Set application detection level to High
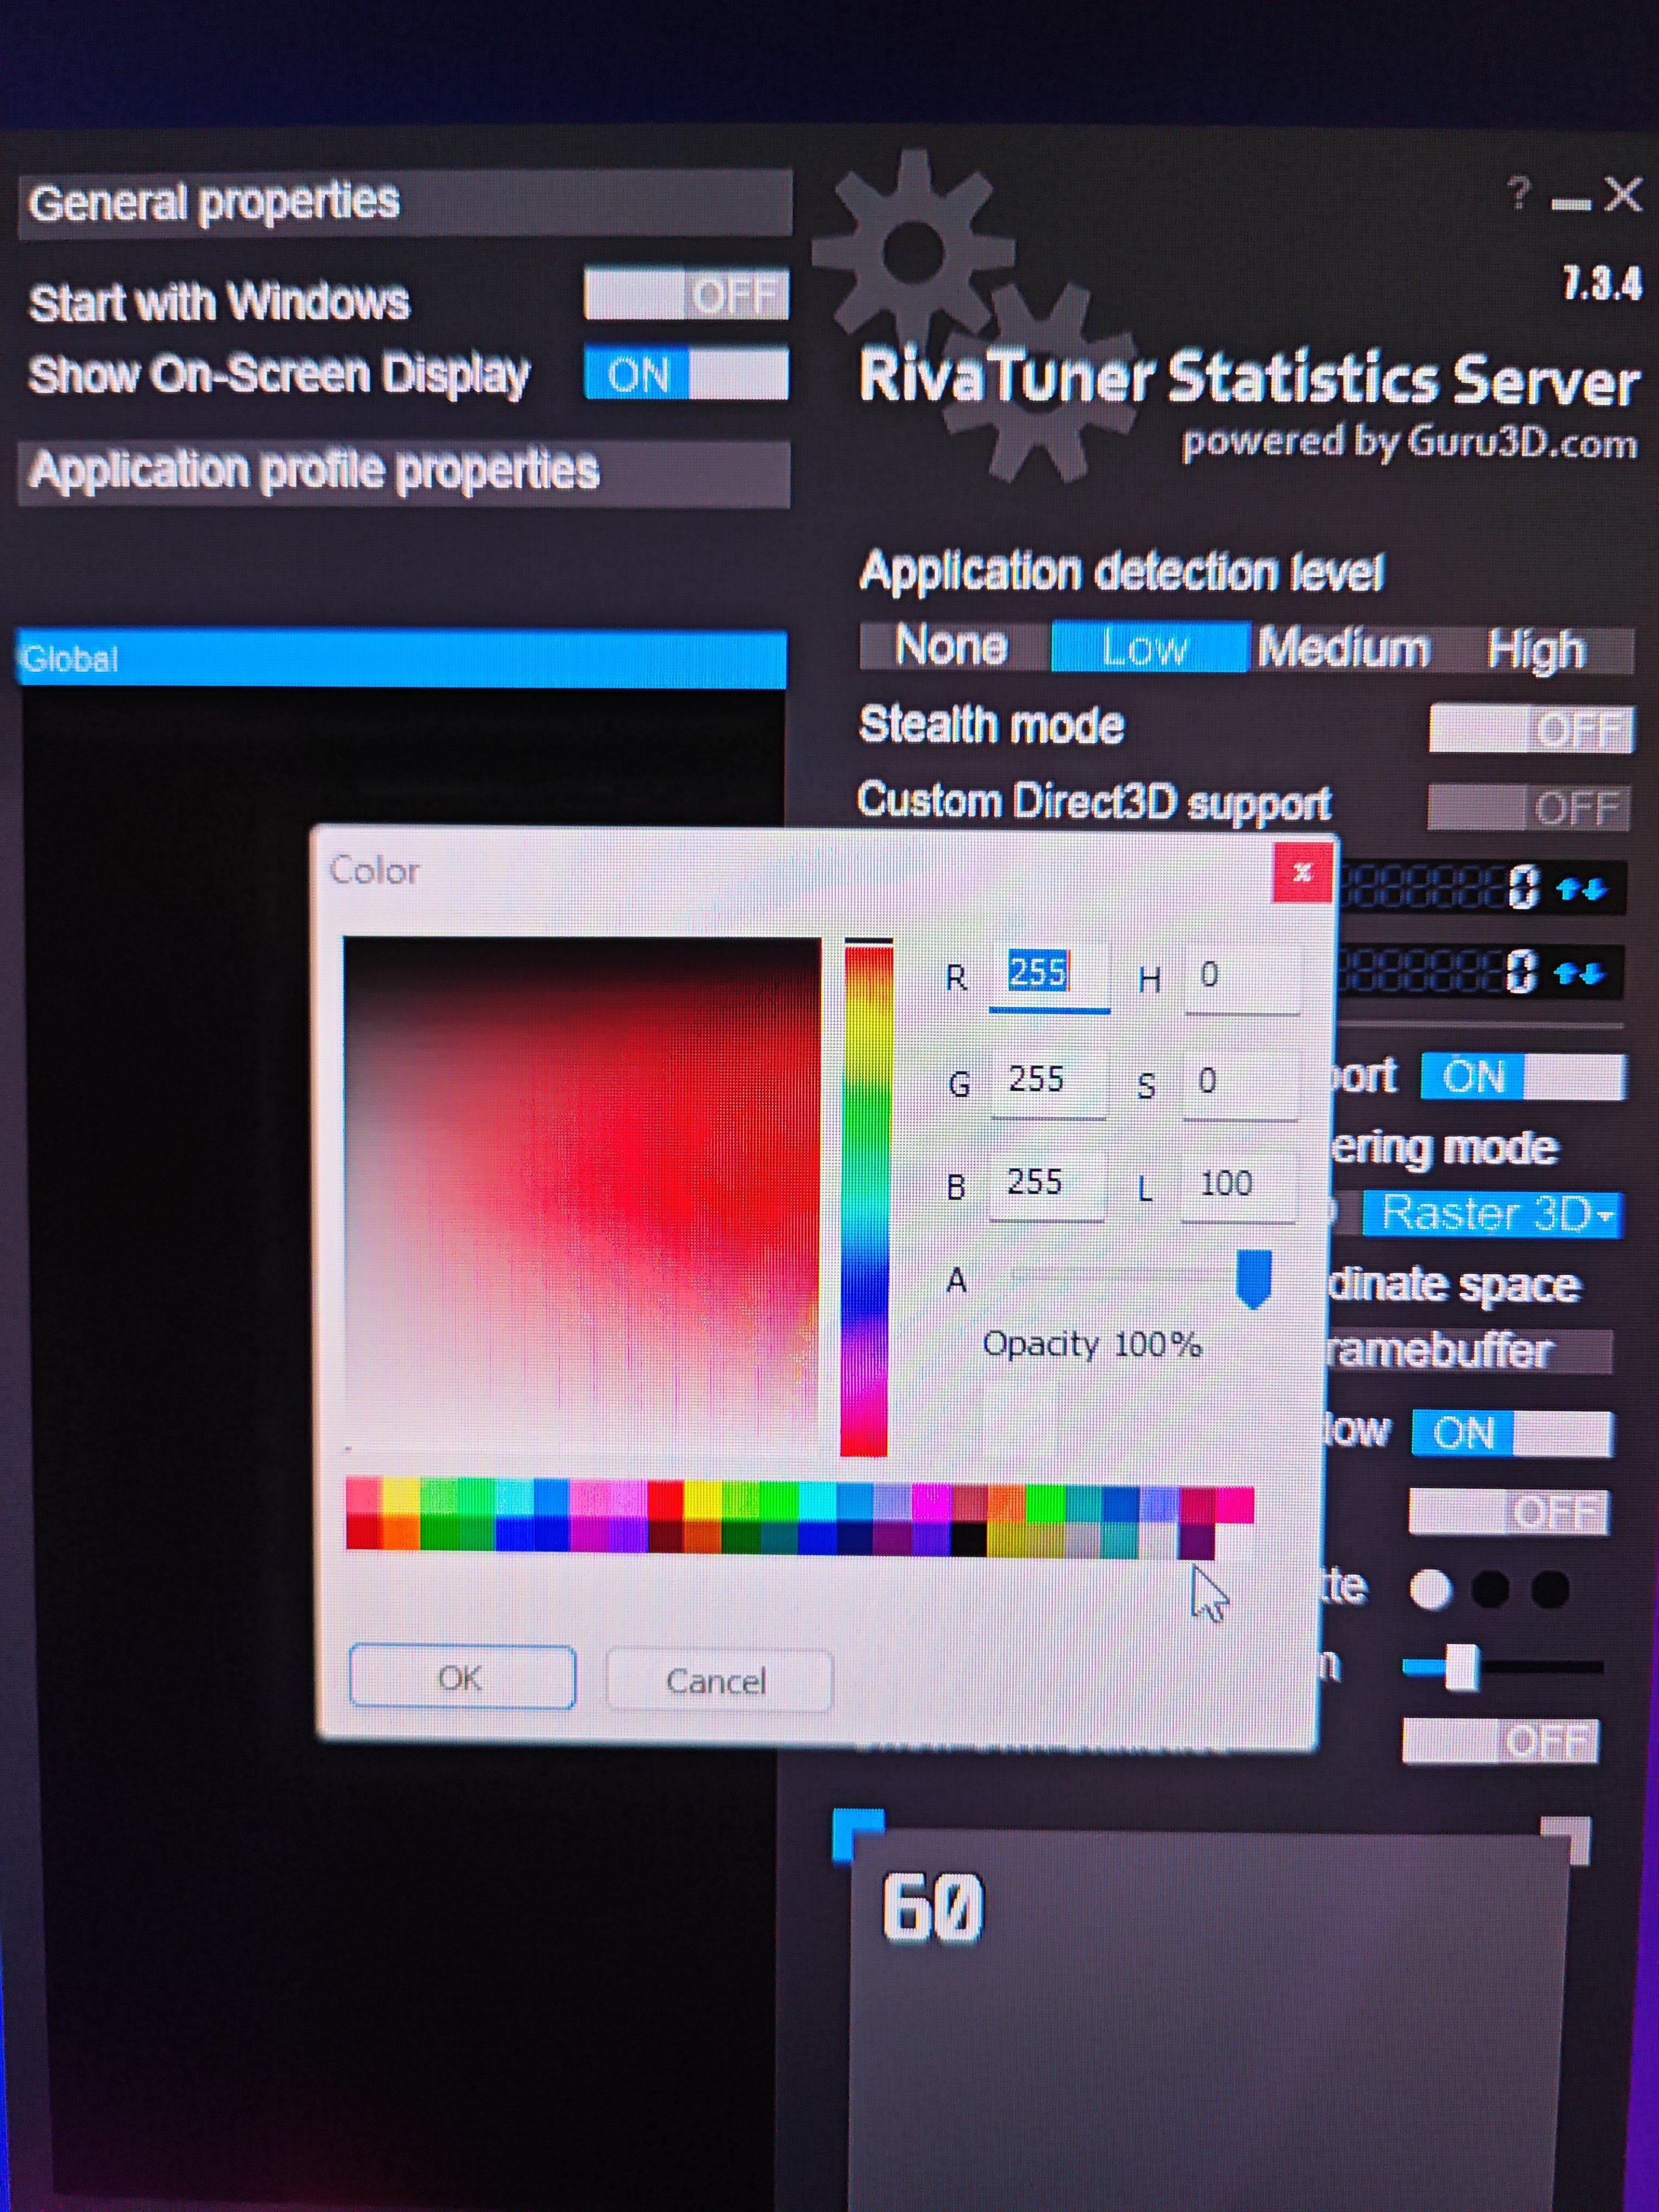The width and height of the screenshot is (1659, 2212). coord(1538,651)
